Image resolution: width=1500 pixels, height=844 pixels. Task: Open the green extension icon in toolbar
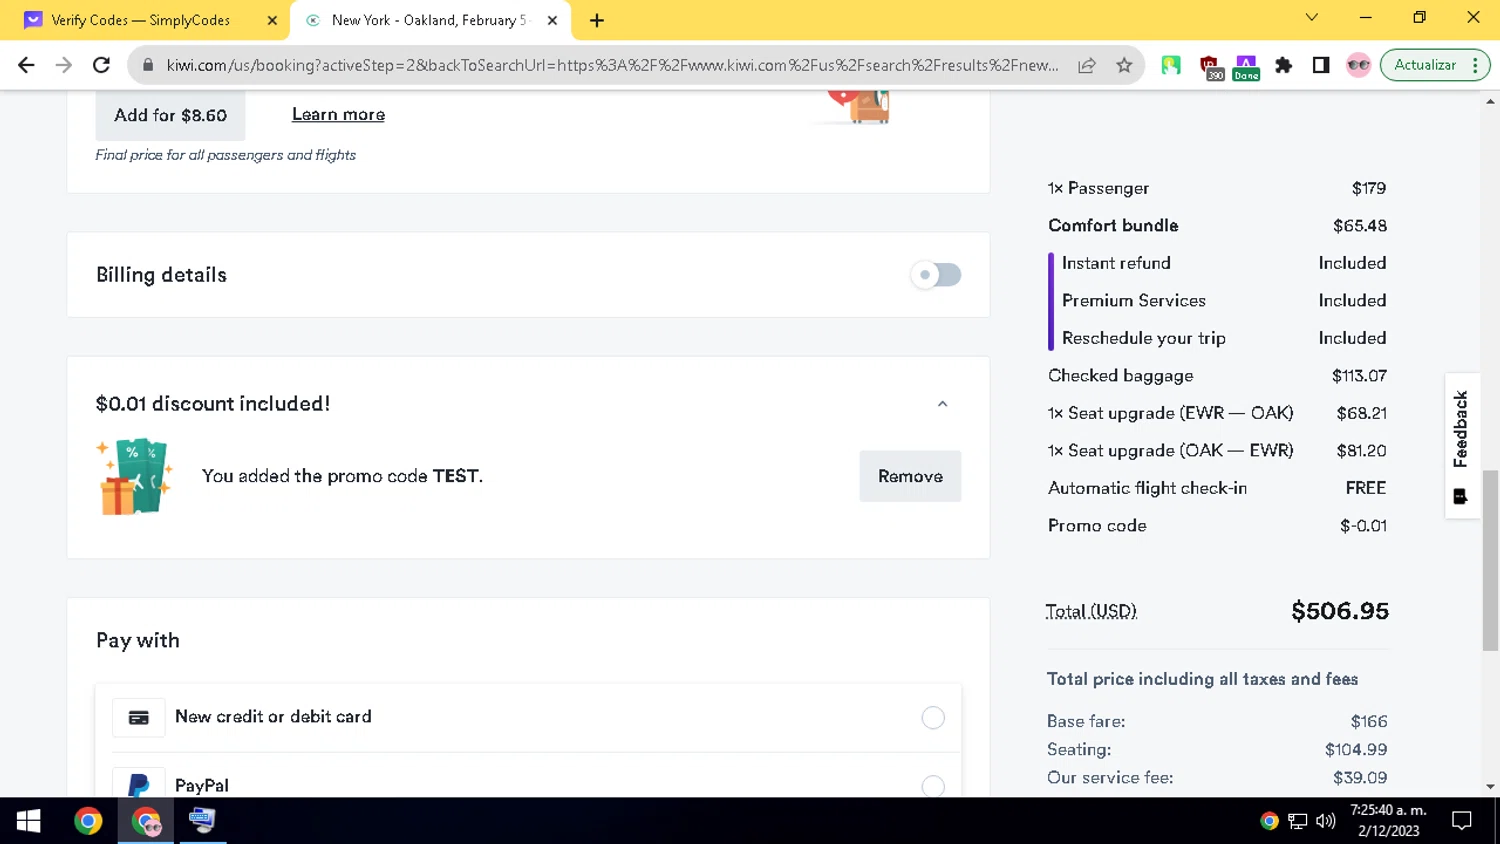[1171, 65]
